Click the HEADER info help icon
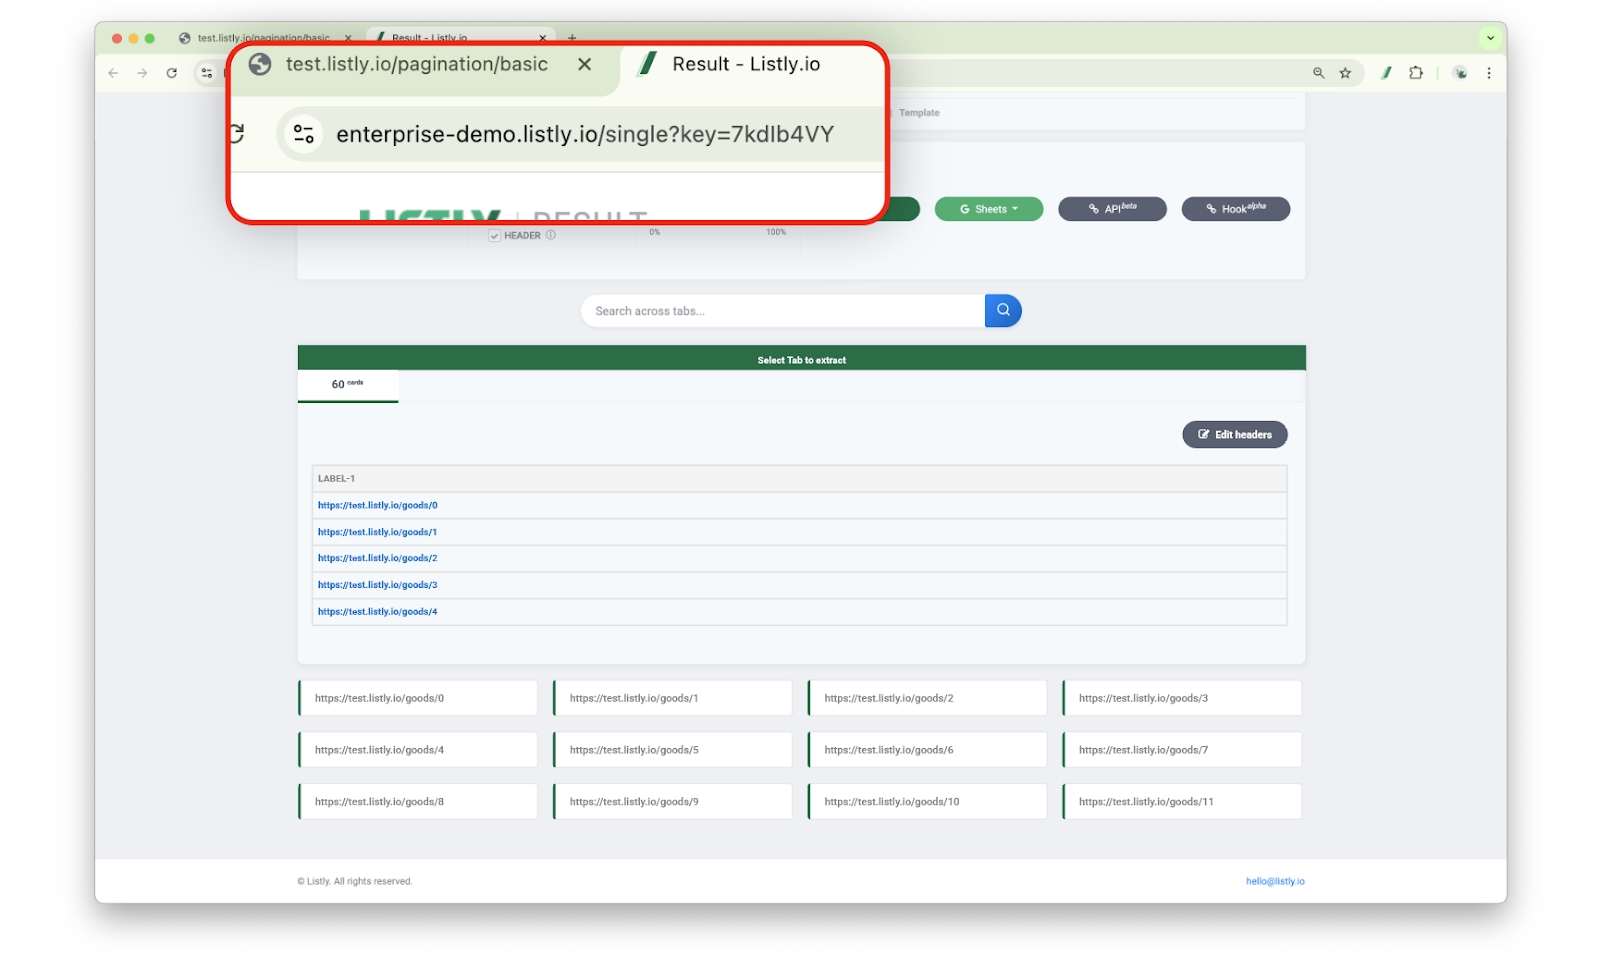Screen dimensions: 1600x956 click(x=551, y=236)
